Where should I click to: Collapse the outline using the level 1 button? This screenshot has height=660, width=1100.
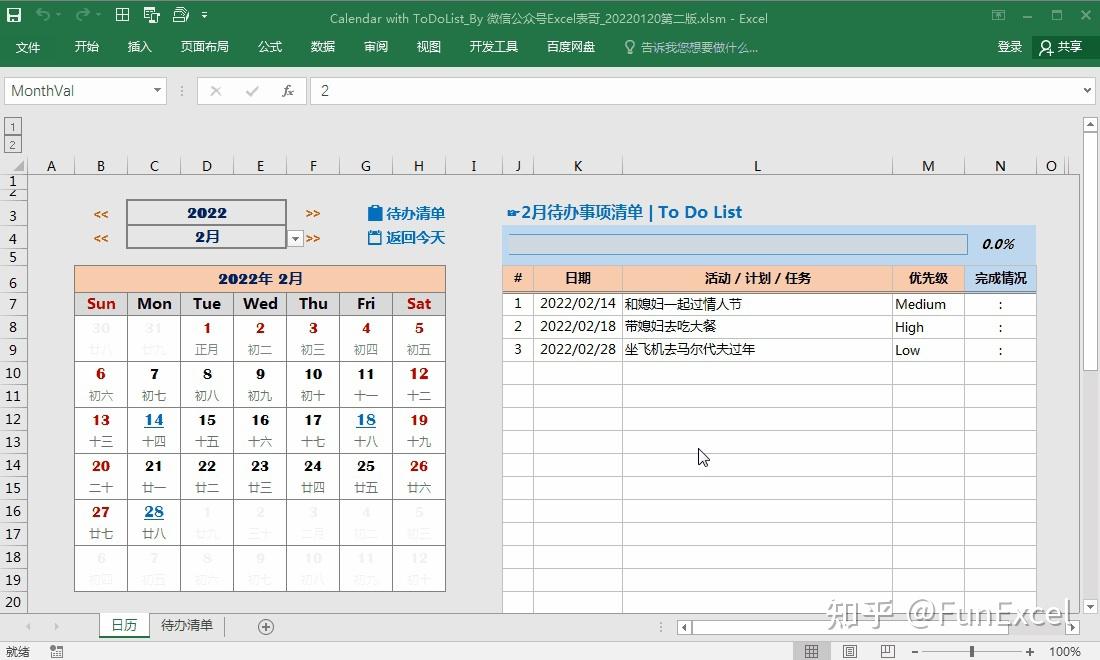pyautogui.click(x=13, y=126)
